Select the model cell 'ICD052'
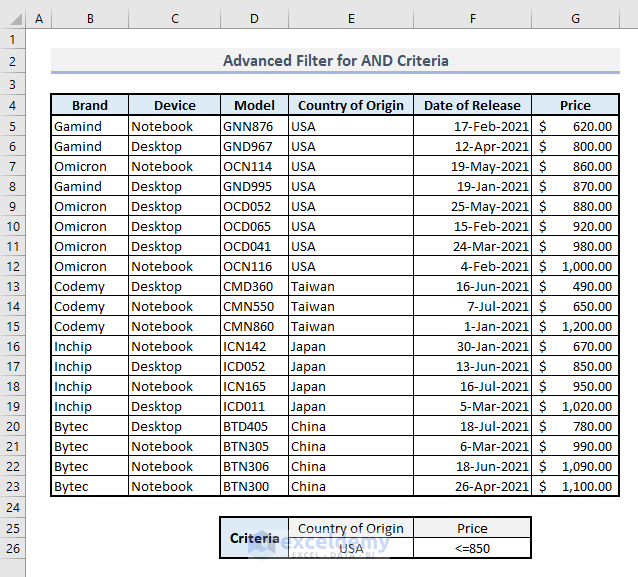 point(254,366)
